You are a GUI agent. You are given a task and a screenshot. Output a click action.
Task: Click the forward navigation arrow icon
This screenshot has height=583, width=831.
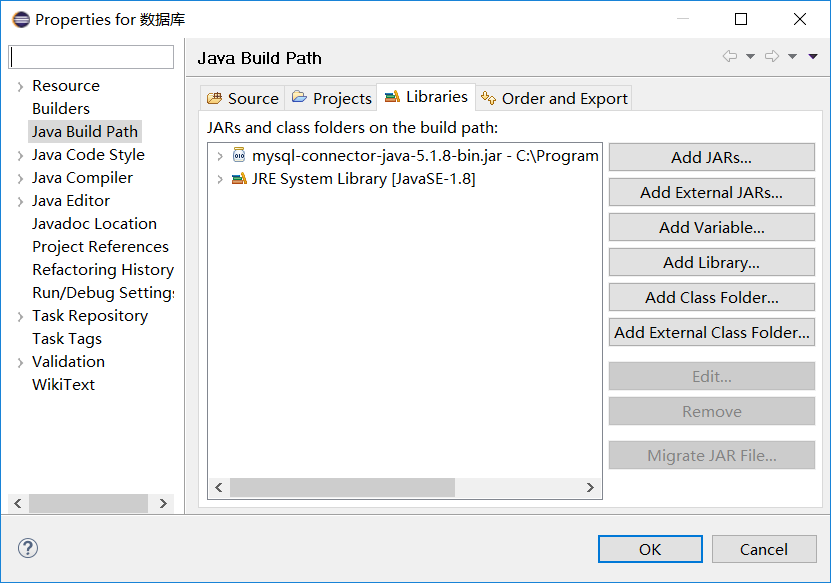[x=772, y=56]
